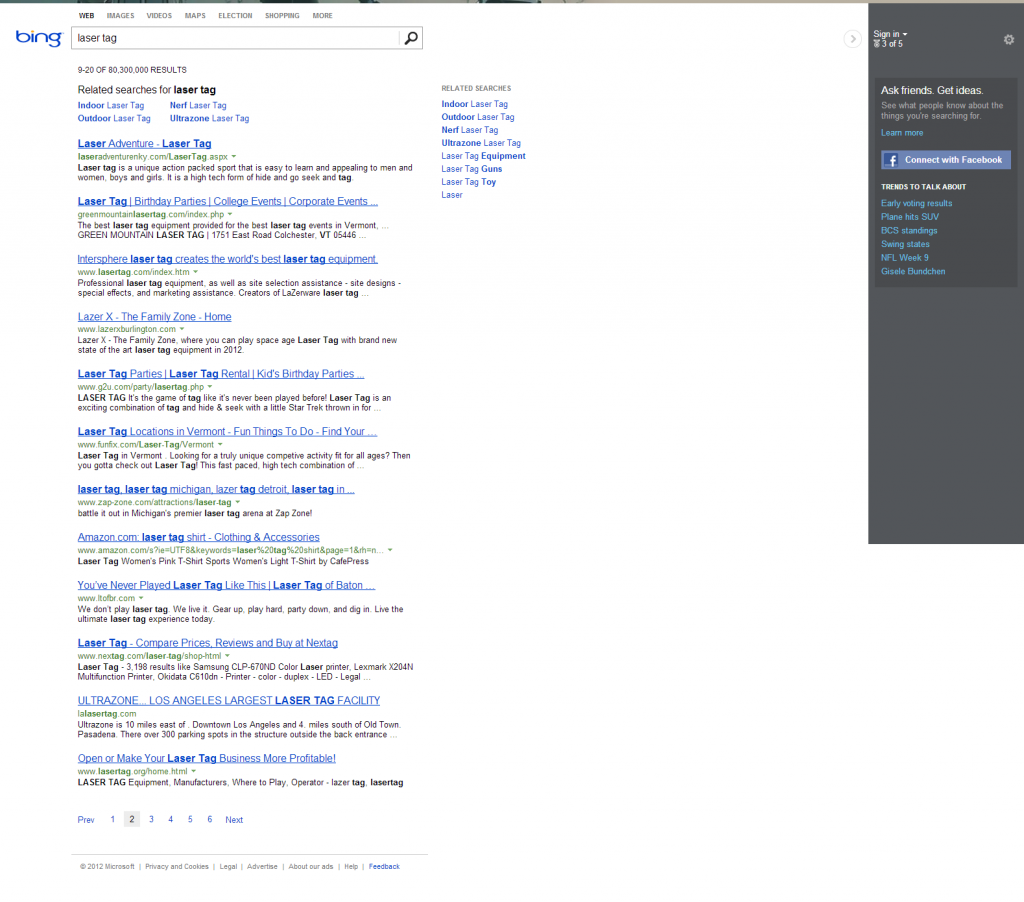The width and height of the screenshot is (1024, 902).
Task: Click the magnifying glass search button
Action: point(411,38)
